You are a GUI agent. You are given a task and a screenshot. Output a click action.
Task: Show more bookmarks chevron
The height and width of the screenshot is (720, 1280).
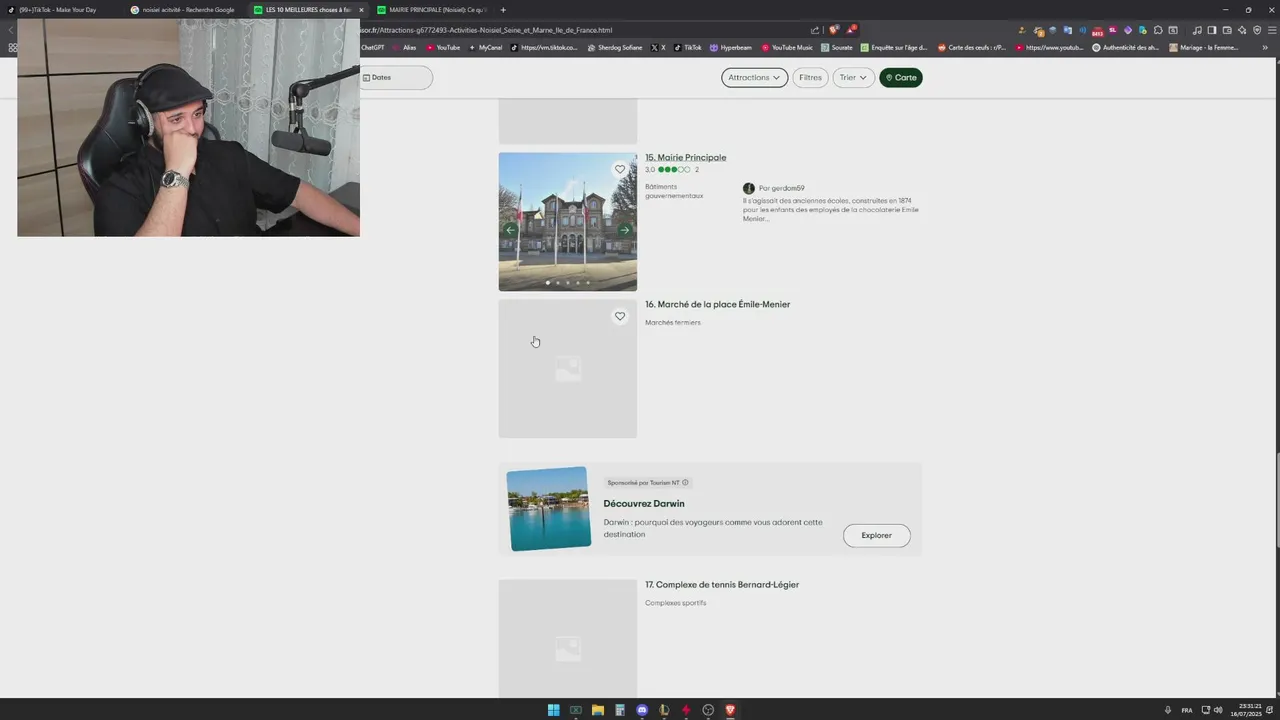[1265, 47]
